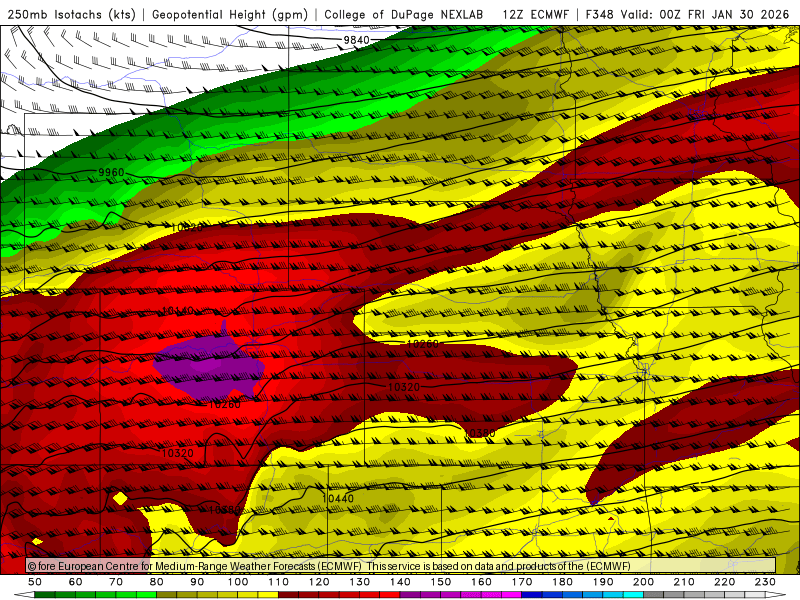Click the 210 knot legend value
800x600 pixels.
(x=684, y=582)
